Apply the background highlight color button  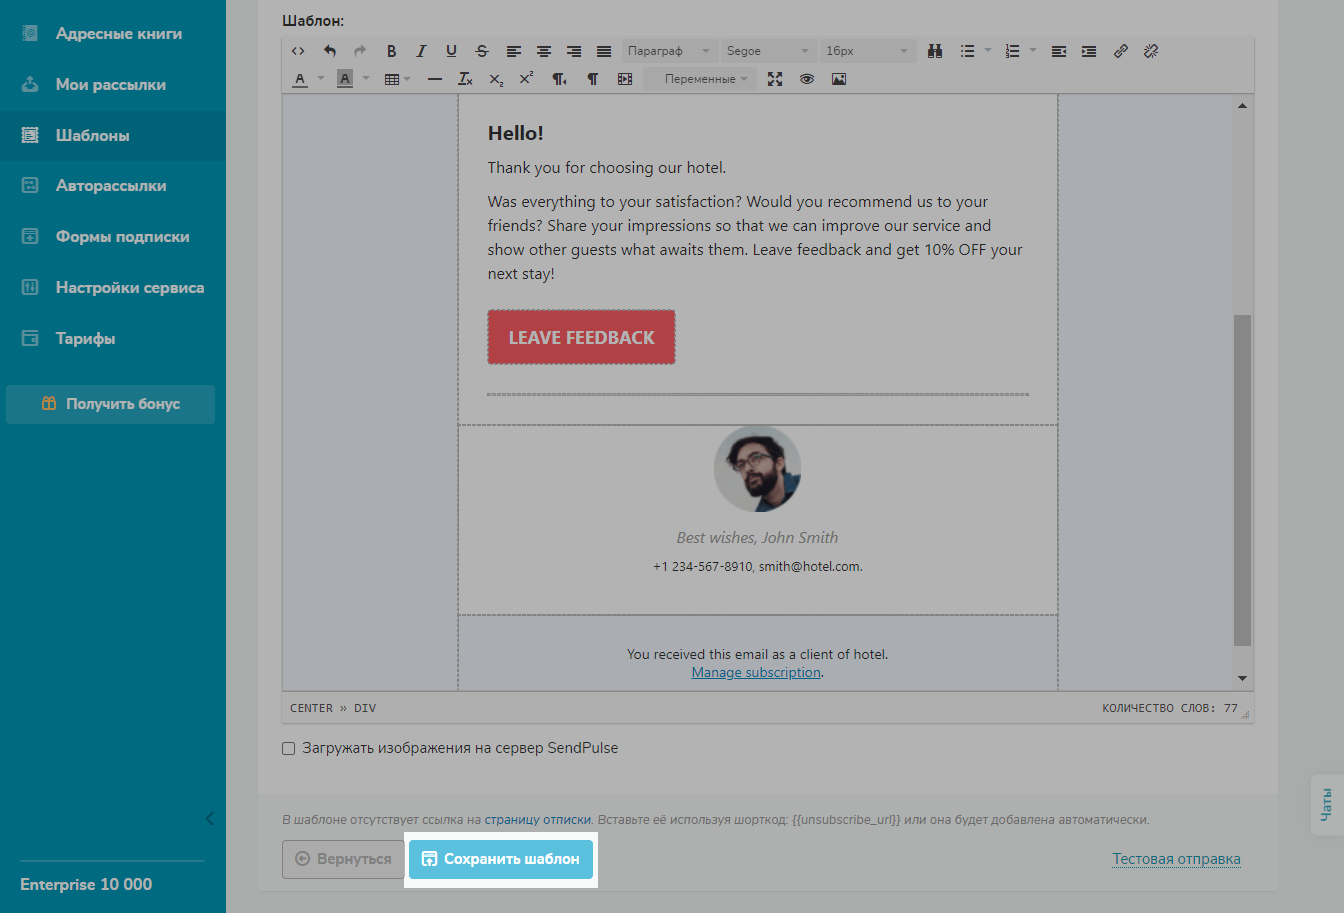(345, 79)
